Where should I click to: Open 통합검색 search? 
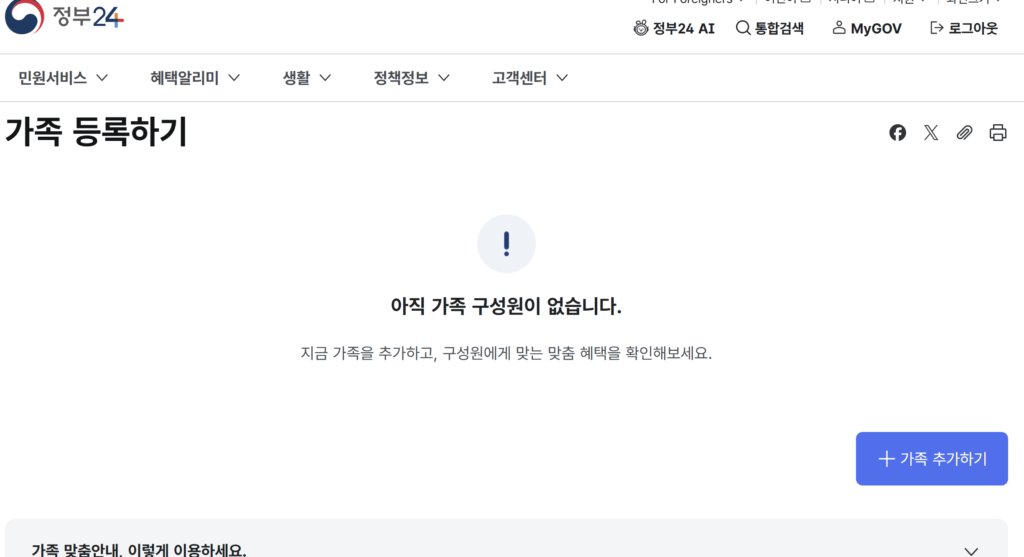[769, 28]
